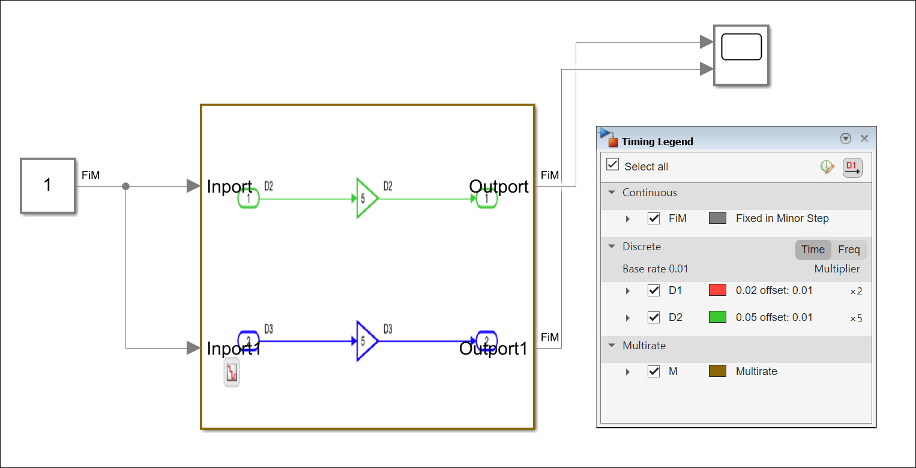
Task: Select the '0.05 offset: 0.01' text
Action: (x=773, y=317)
